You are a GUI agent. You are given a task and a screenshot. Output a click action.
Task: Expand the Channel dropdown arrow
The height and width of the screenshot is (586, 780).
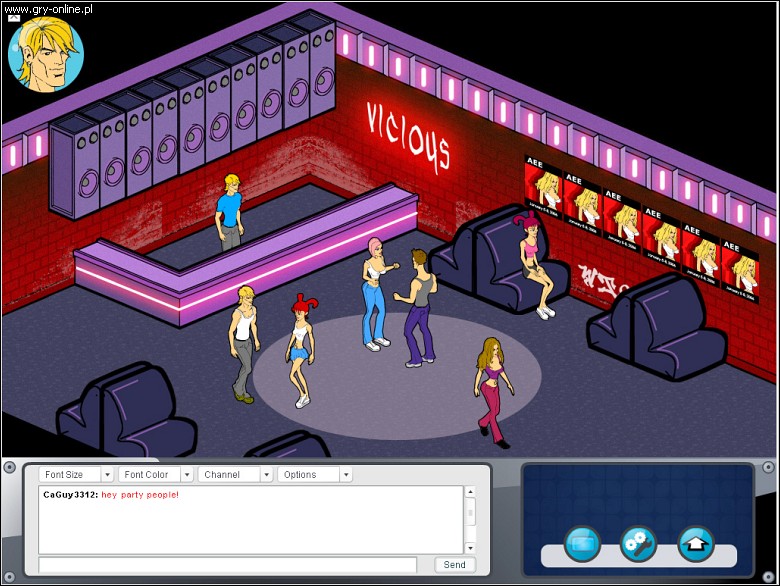(267, 475)
